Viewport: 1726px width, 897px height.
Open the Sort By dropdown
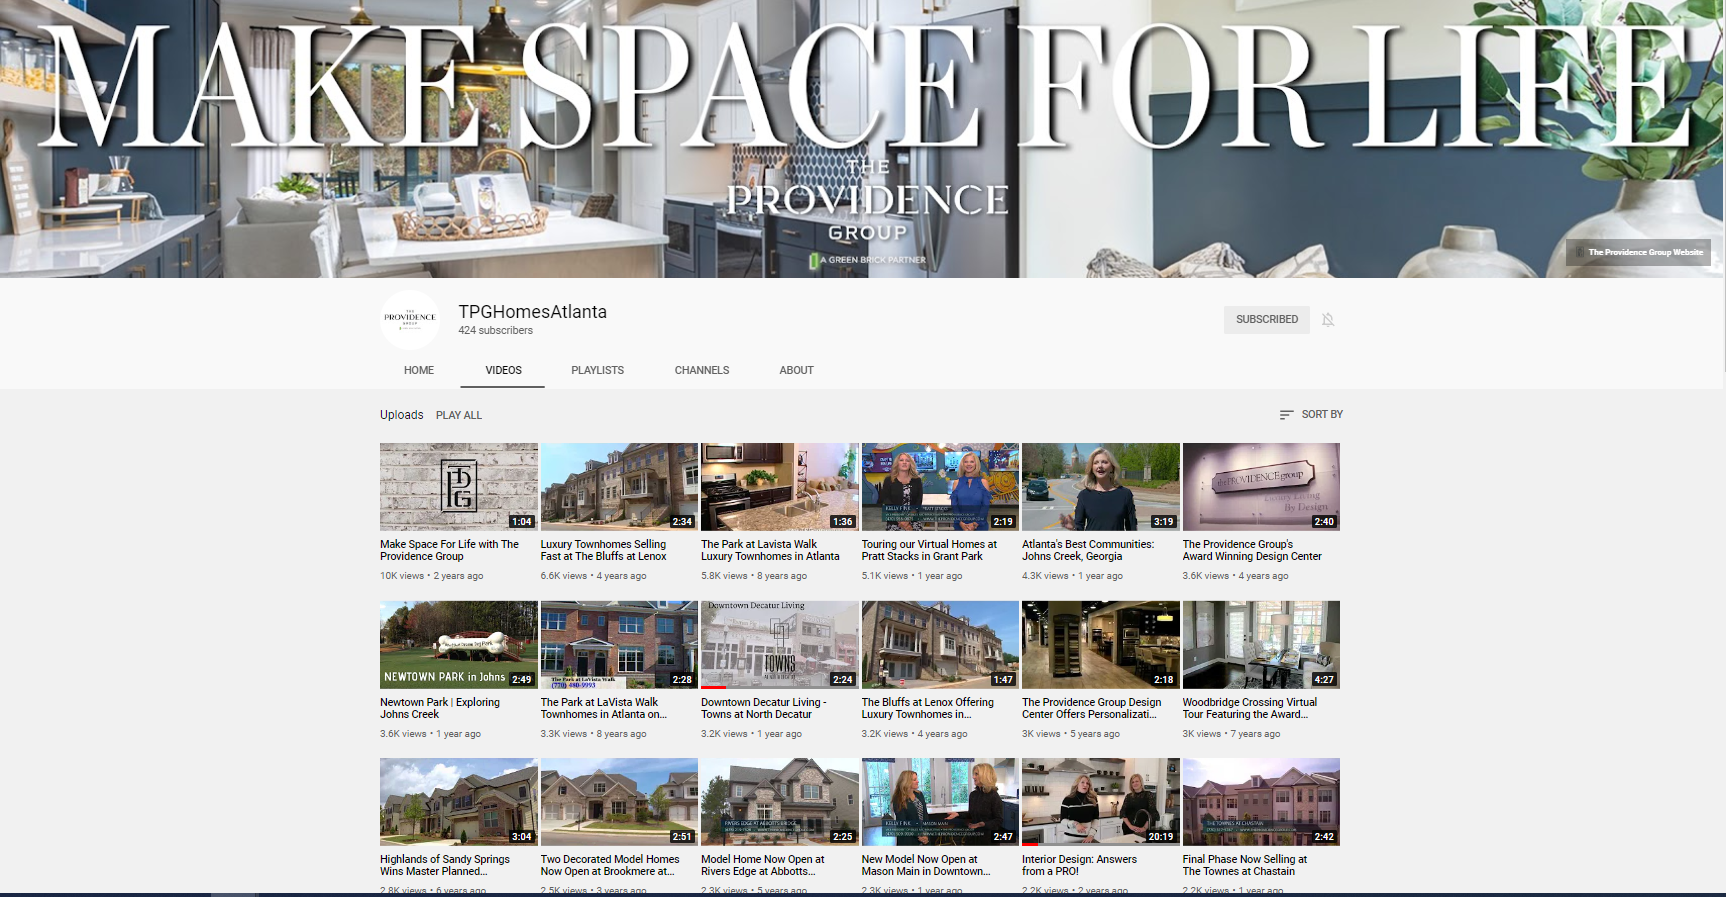tap(1311, 414)
